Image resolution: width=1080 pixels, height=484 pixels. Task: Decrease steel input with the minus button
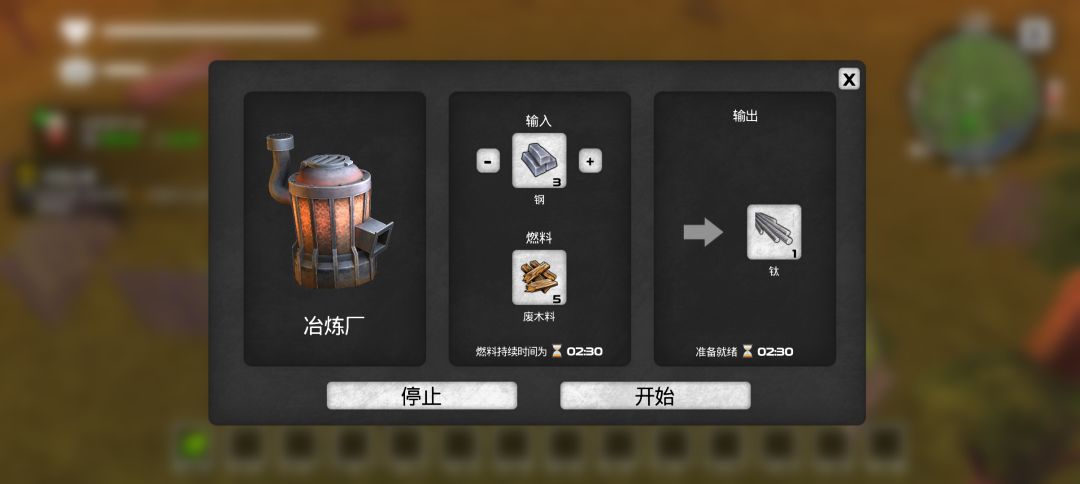pos(488,161)
